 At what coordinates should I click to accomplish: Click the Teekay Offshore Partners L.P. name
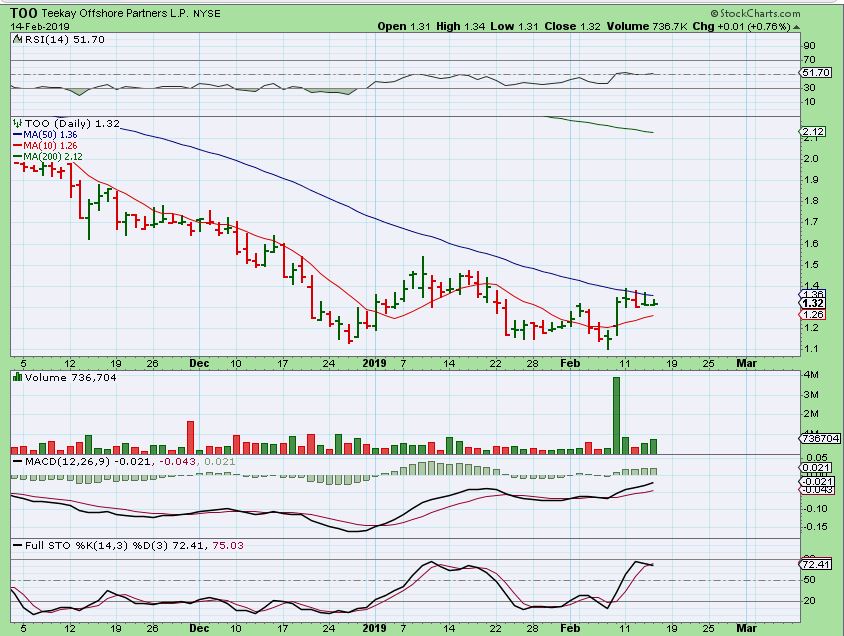[x=115, y=13]
